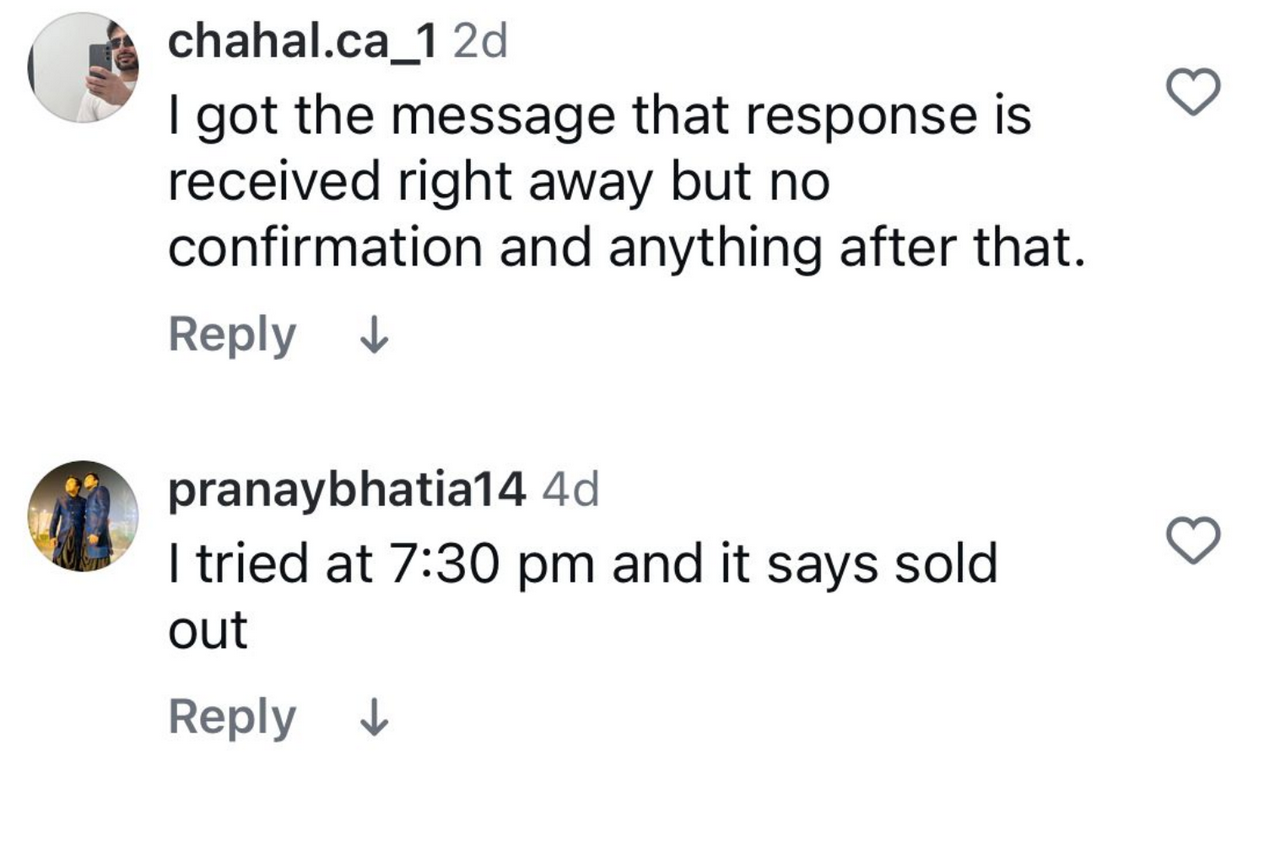
Task: Click the word 'sold' in the second comment
Action: pyautogui.click(x=945, y=564)
